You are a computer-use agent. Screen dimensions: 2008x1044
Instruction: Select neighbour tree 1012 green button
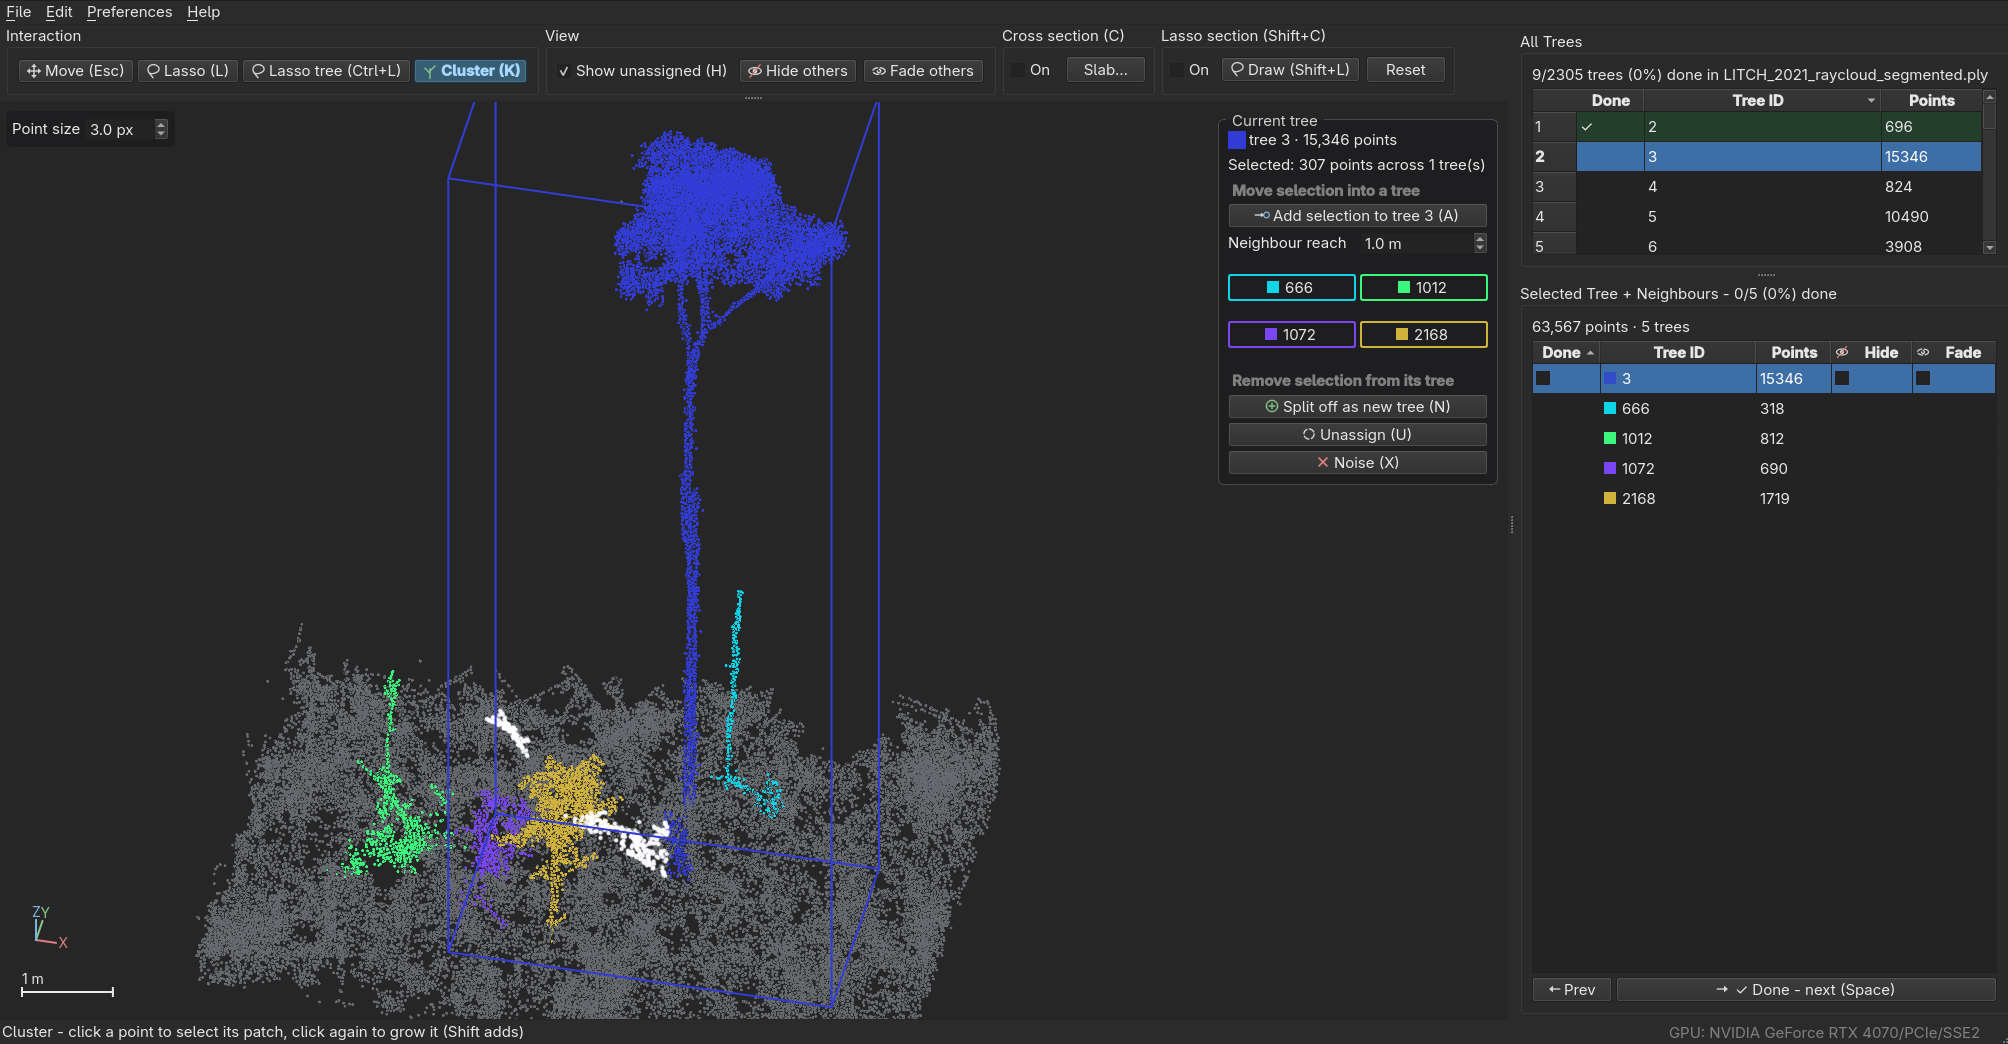coord(1423,288)
